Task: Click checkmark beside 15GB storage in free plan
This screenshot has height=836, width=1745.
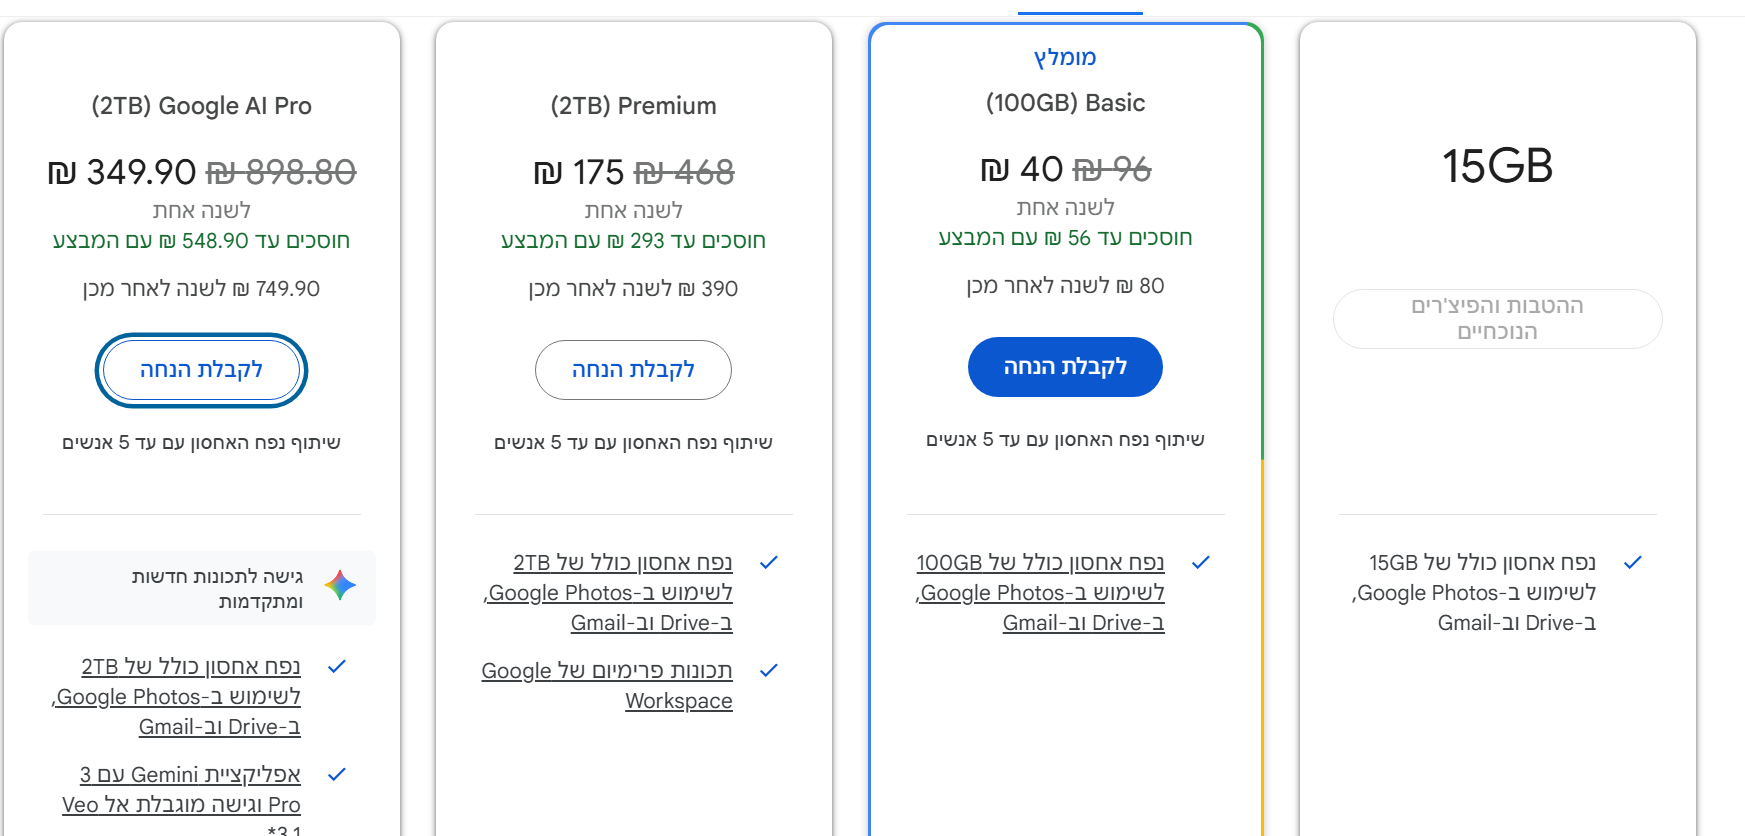Action: point(1633,563)
